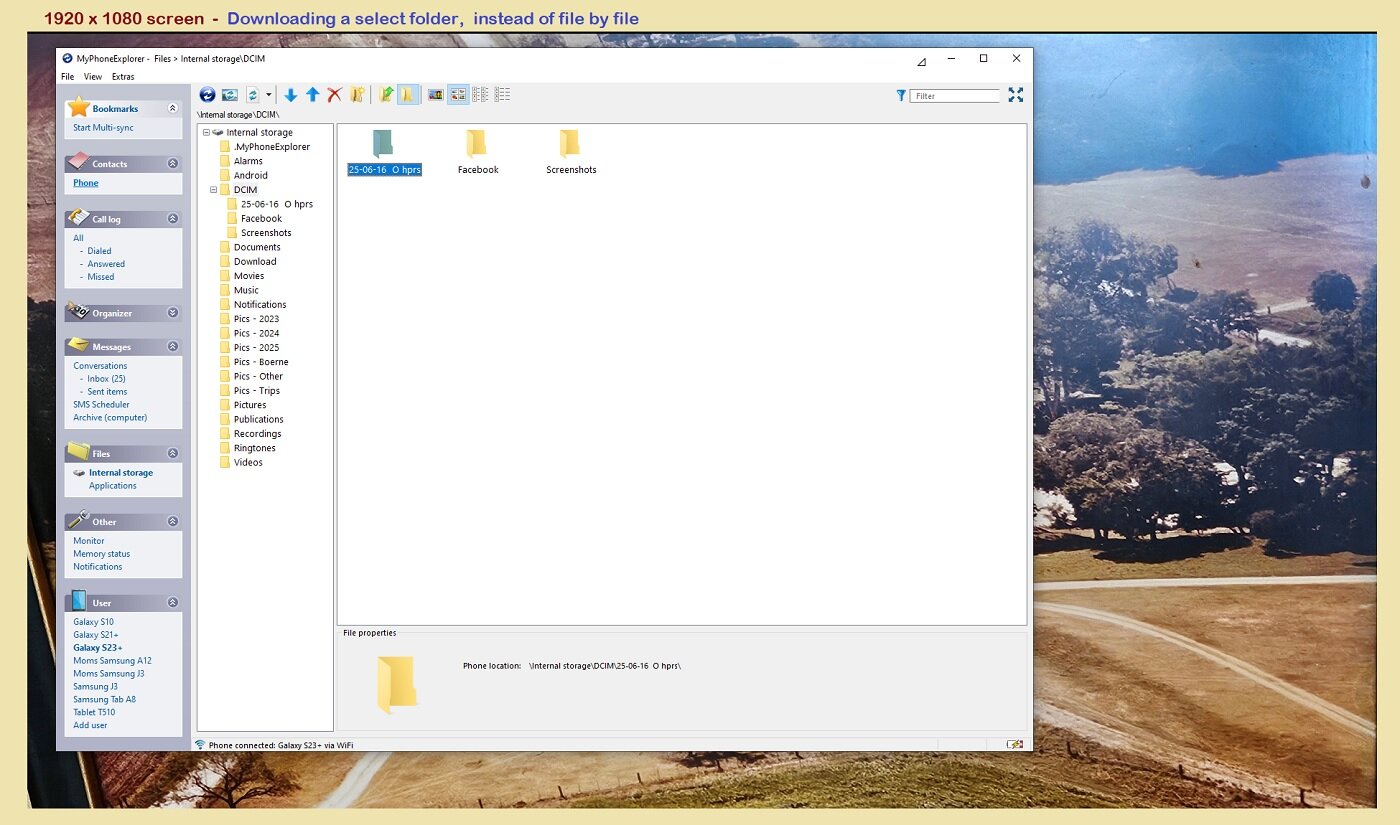This screenshot has height=825, width=1400.
Task: Select the Pics - Trips folder in tree
Action: (x=257, y=391)
